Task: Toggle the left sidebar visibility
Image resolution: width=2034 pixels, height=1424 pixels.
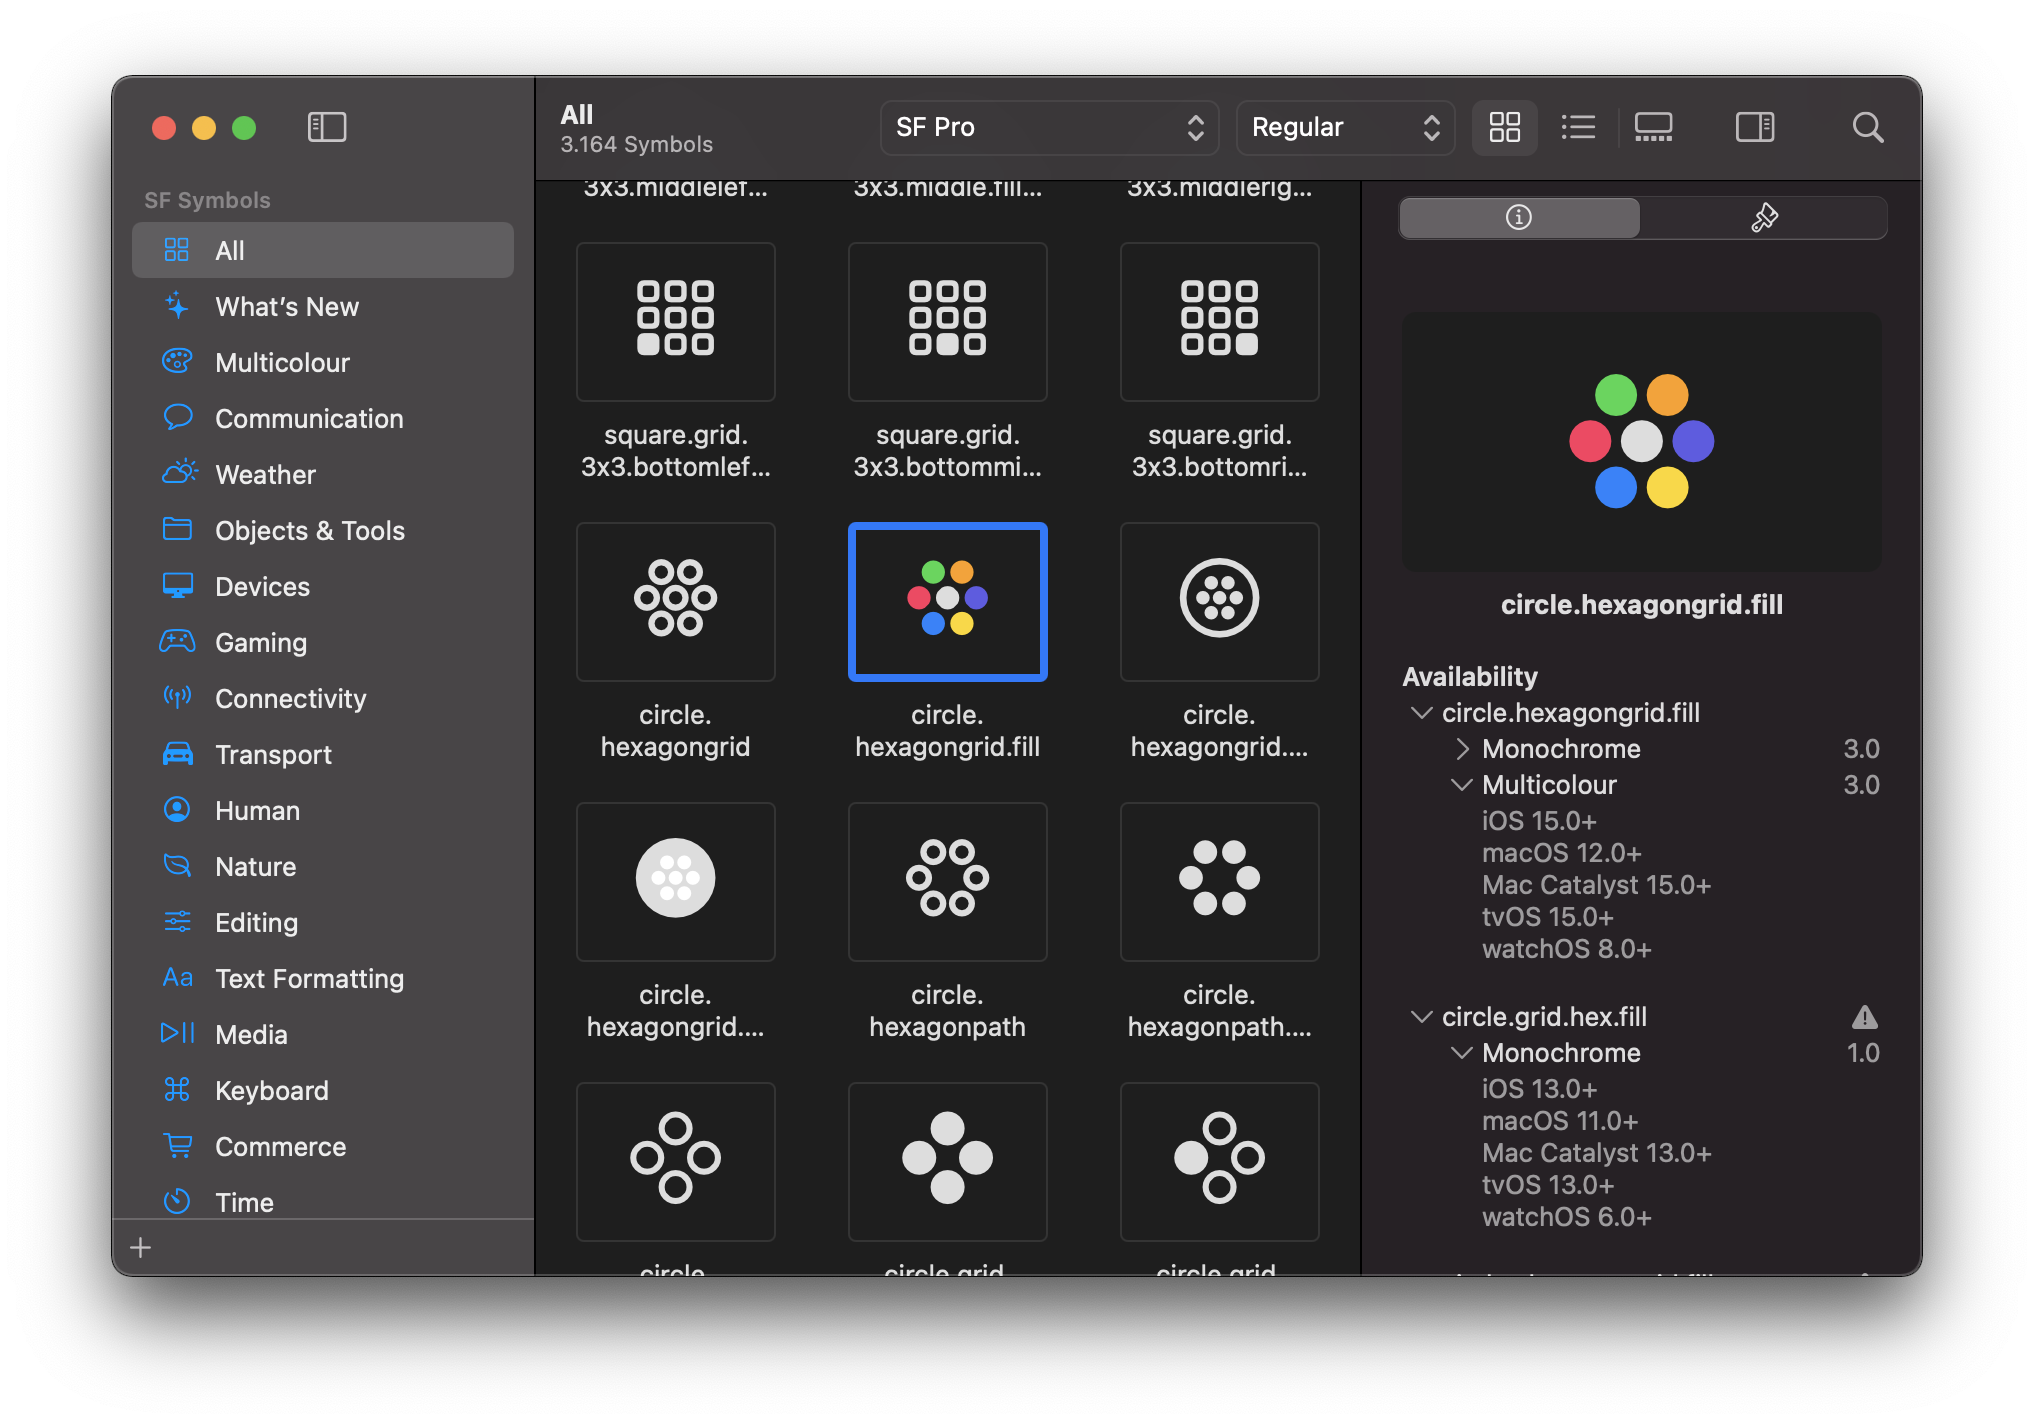Action: (x=326, y=127)
